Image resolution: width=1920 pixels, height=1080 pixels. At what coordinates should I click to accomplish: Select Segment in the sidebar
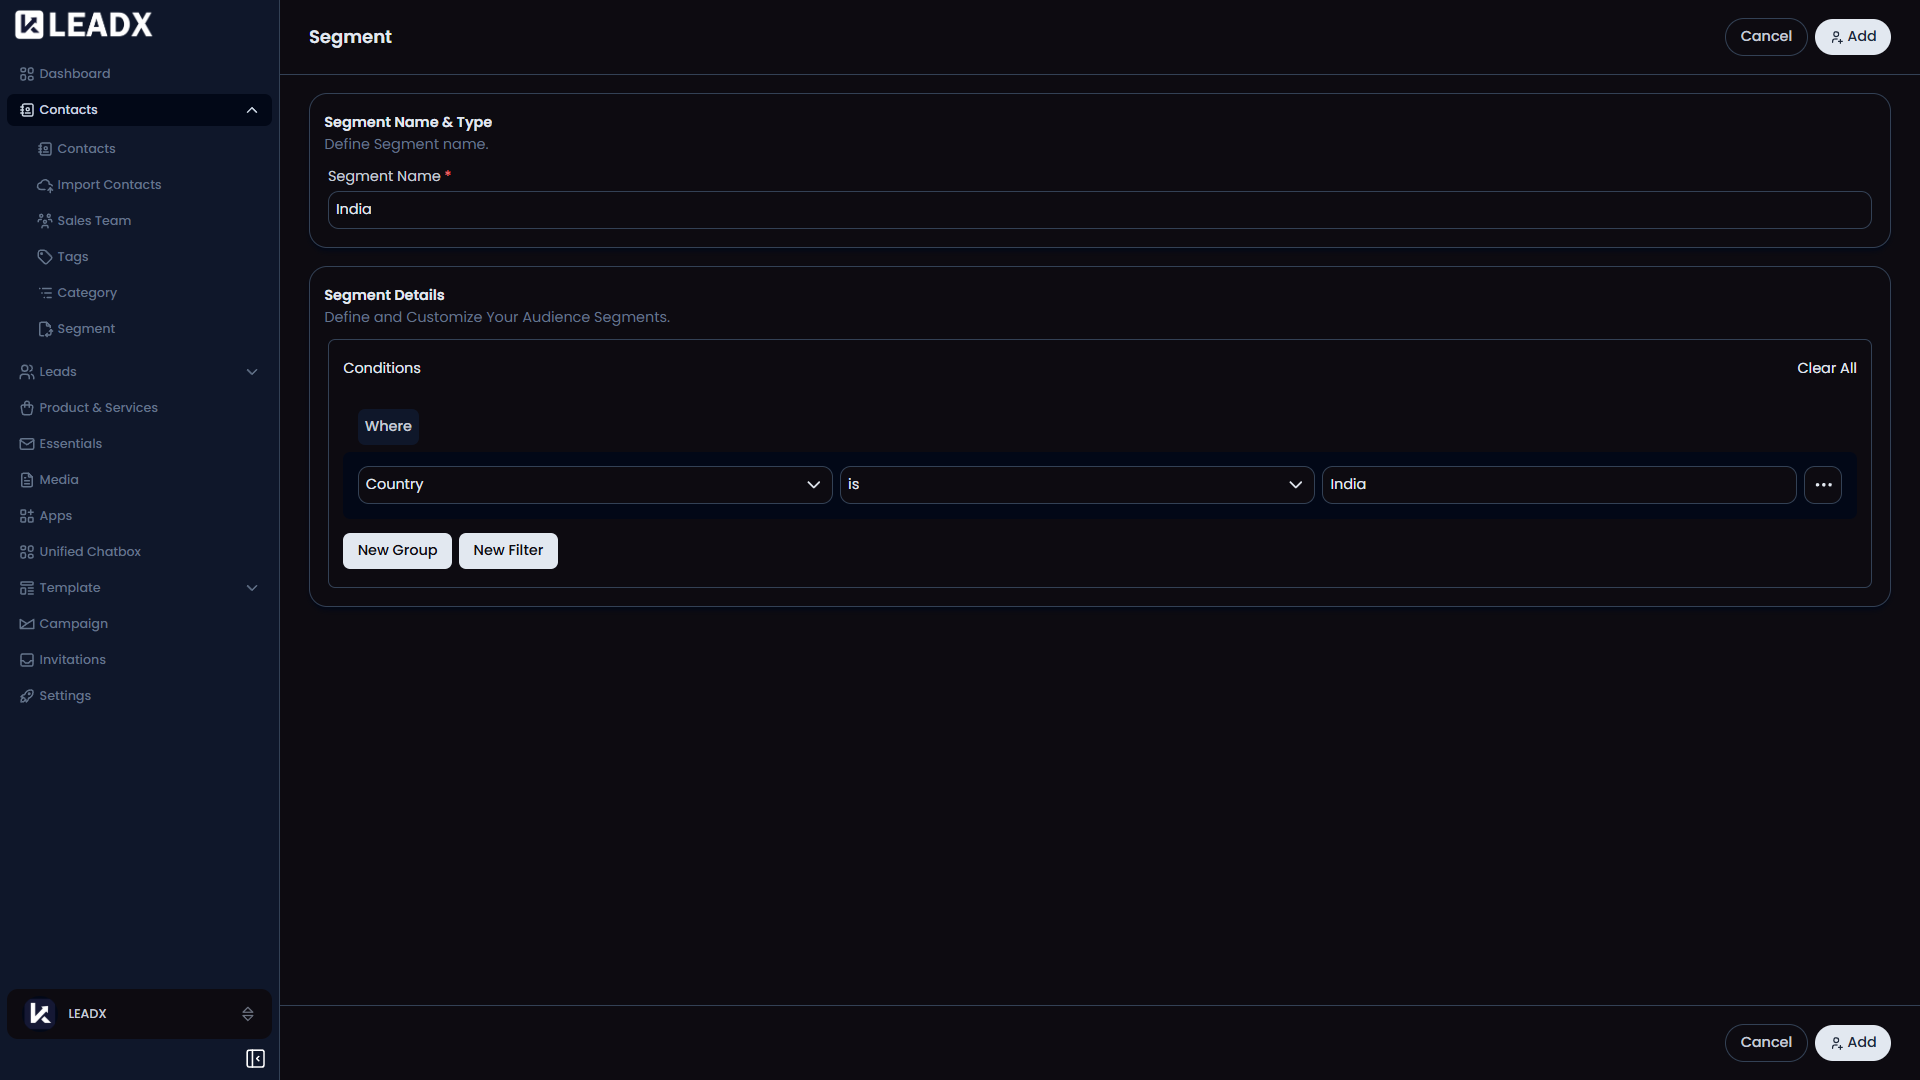pyautogui.click(x=85, y=328)
